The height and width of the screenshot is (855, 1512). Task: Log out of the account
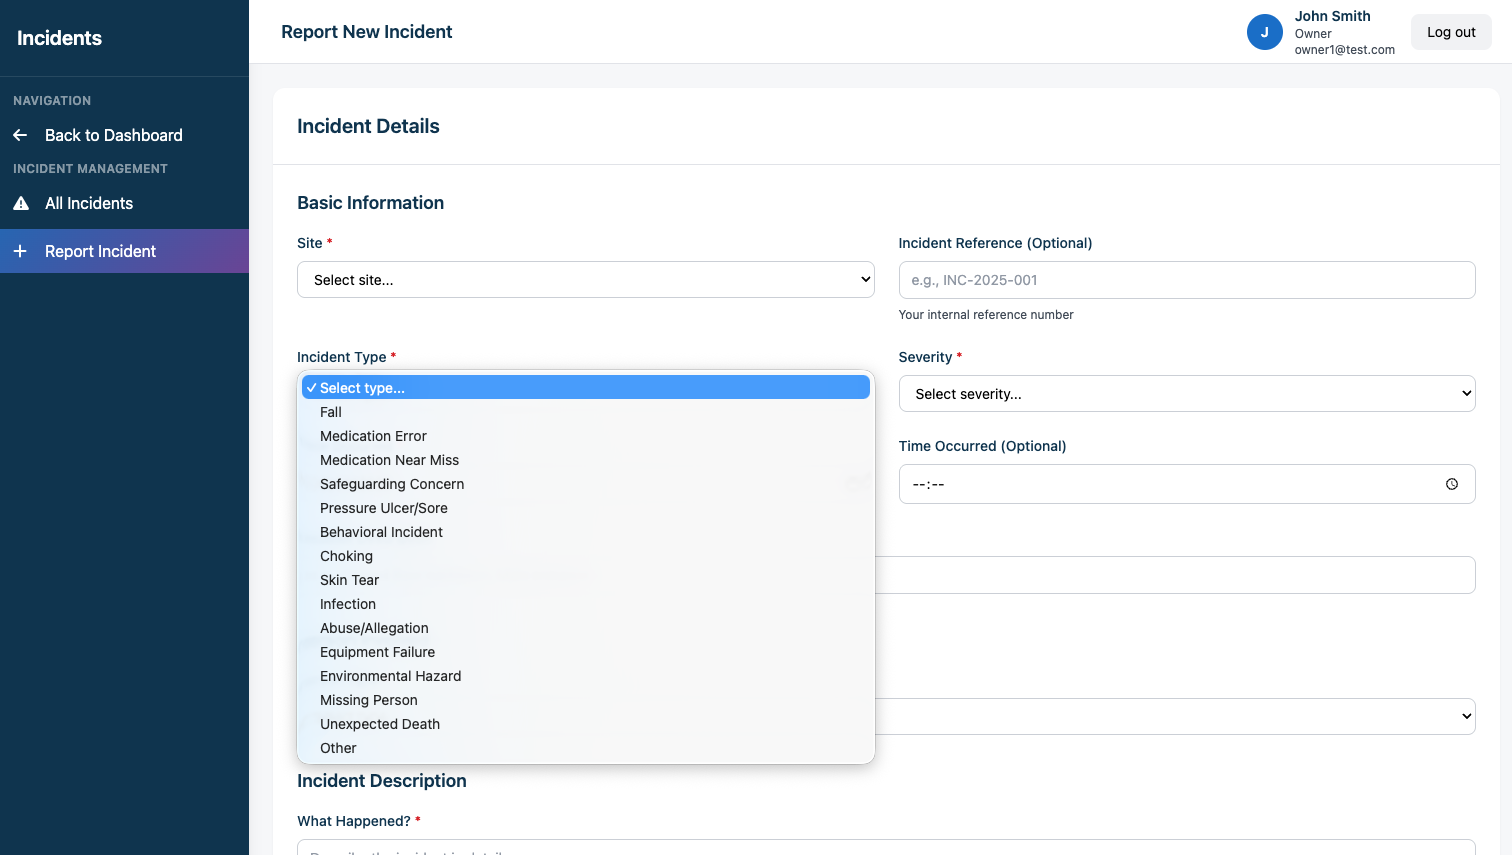click(x=1450, y=32)
